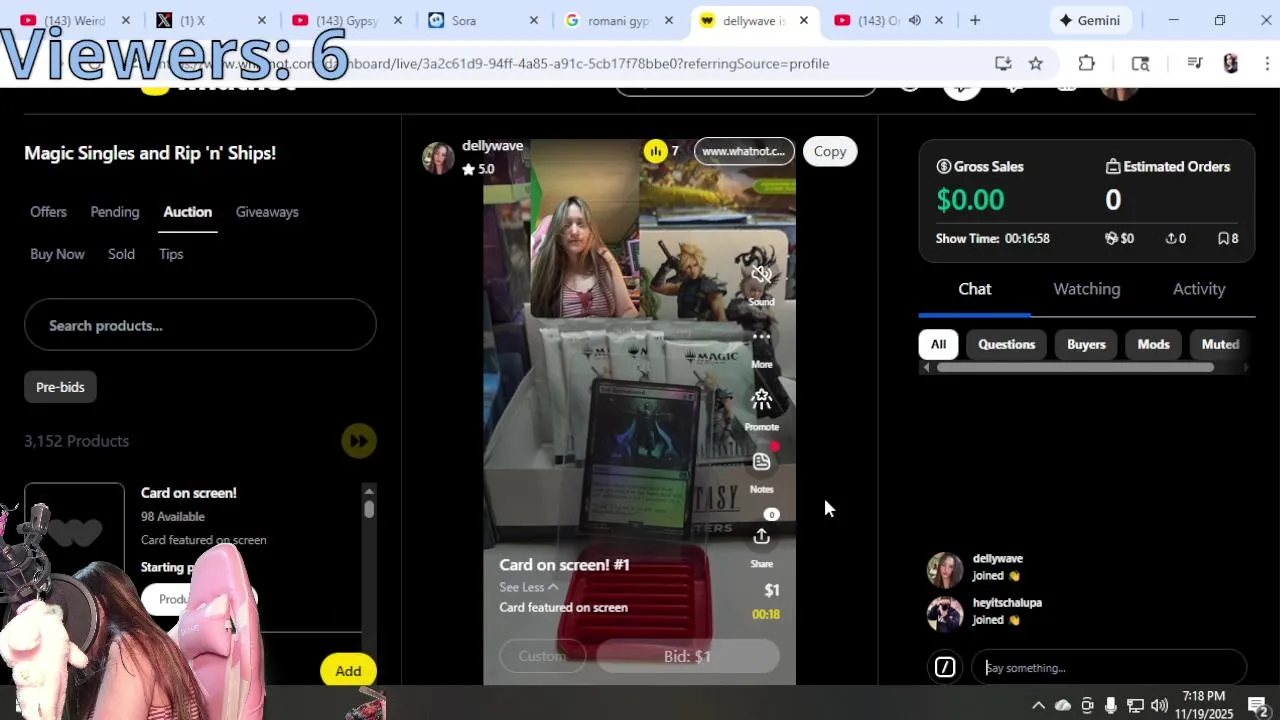Click the Estimated Orders bag icon
This screenshot has width=1280, height=720.
pos(1113,167)
